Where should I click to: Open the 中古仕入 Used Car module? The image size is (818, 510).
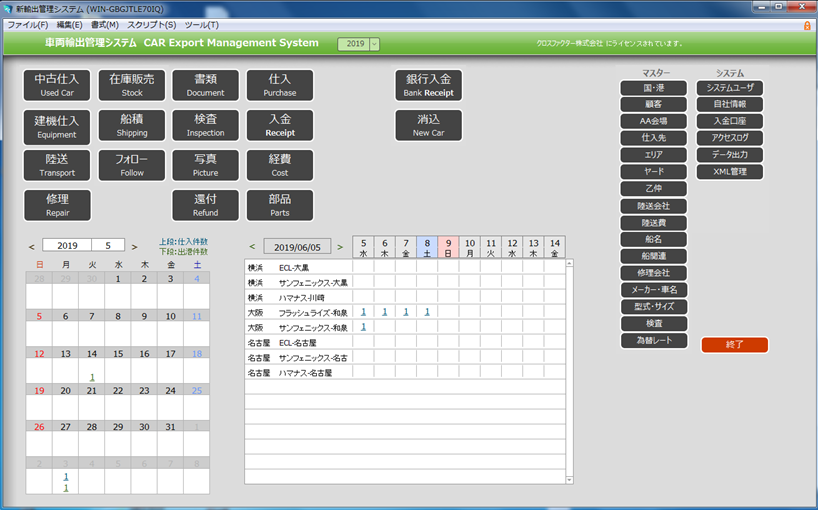click(57, 85)
